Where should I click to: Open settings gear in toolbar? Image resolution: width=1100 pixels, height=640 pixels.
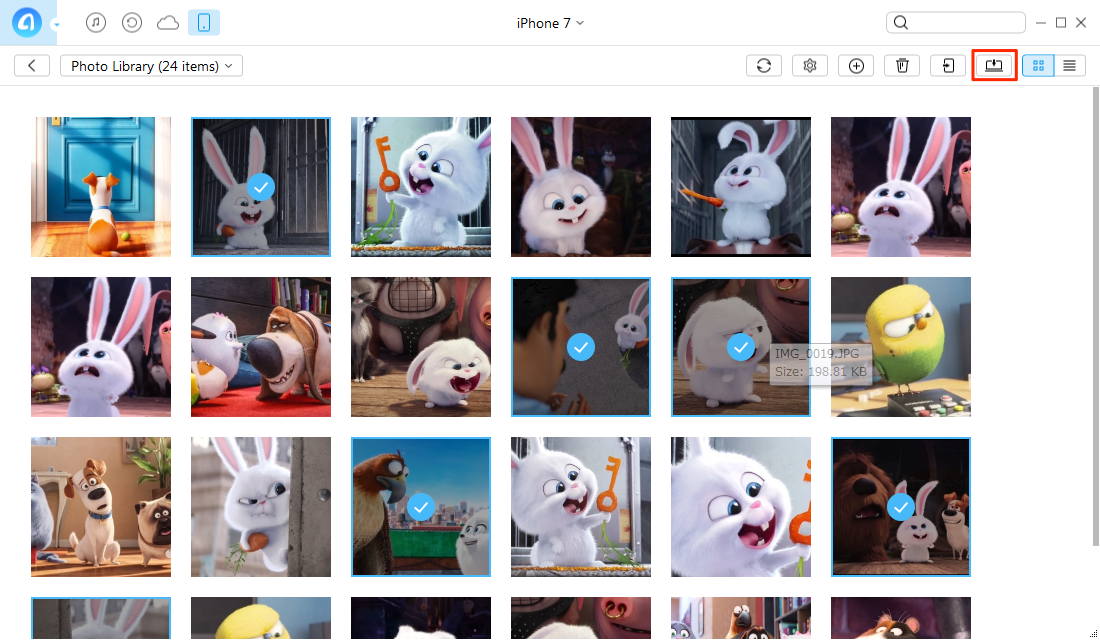pyautogui.click(x=810, y=66)
